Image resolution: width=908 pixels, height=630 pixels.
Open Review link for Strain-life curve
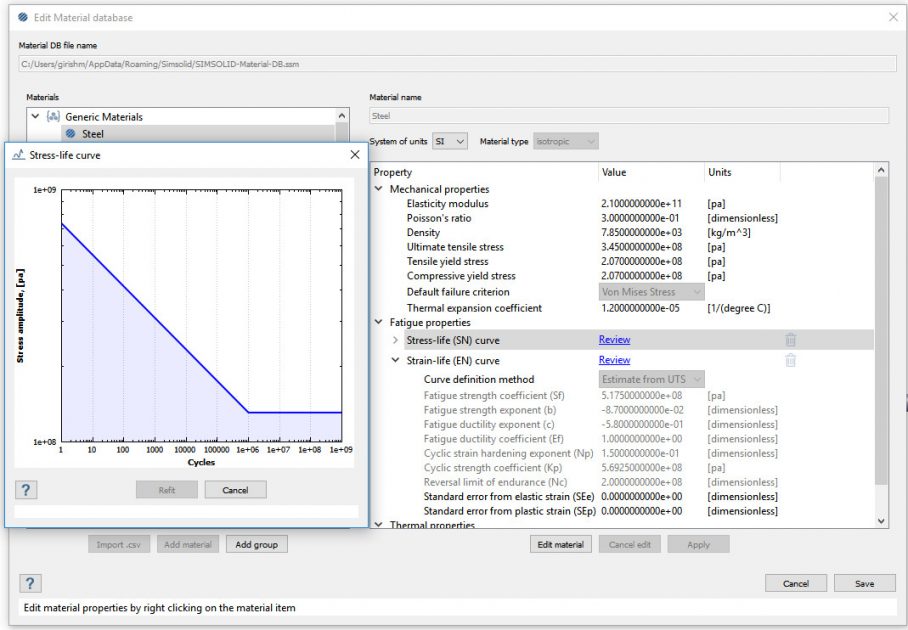(614, 360)
